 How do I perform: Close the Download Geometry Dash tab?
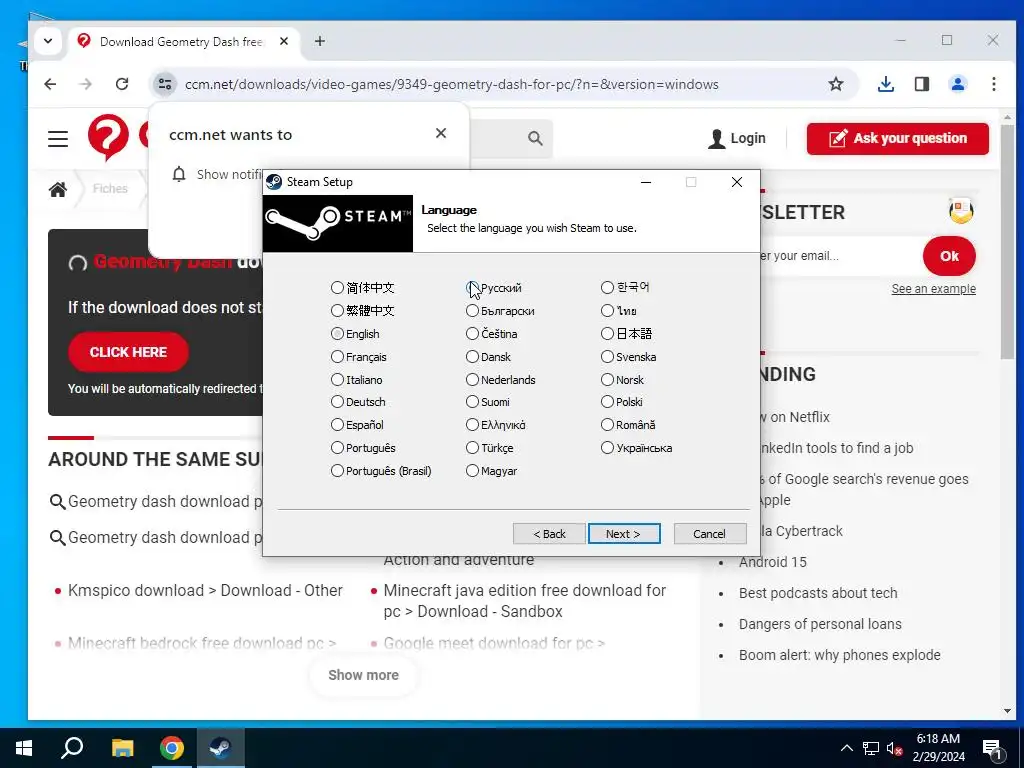tap(283, 41)
